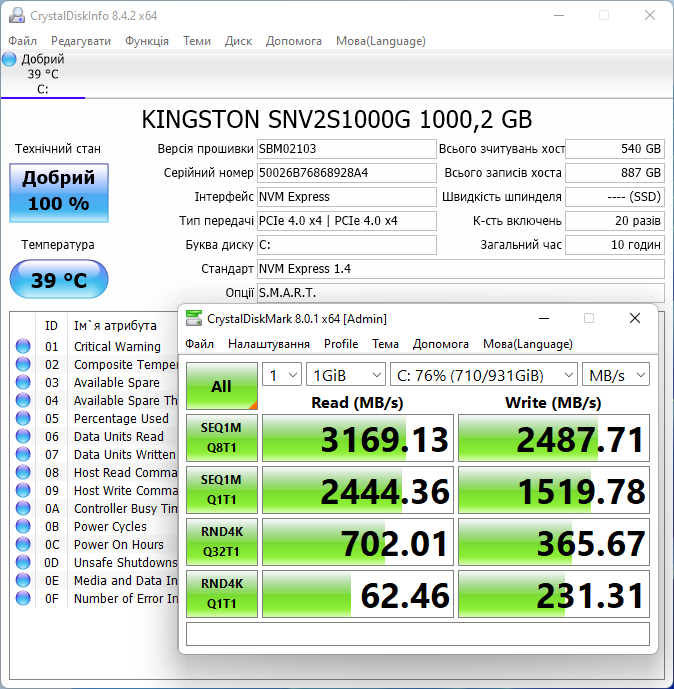Image resolution: width=674 pixels, height=689 pixels.
Task: Open Редагувати menu in CrystalDiskInfo
Action: click(x=81, y=41)
